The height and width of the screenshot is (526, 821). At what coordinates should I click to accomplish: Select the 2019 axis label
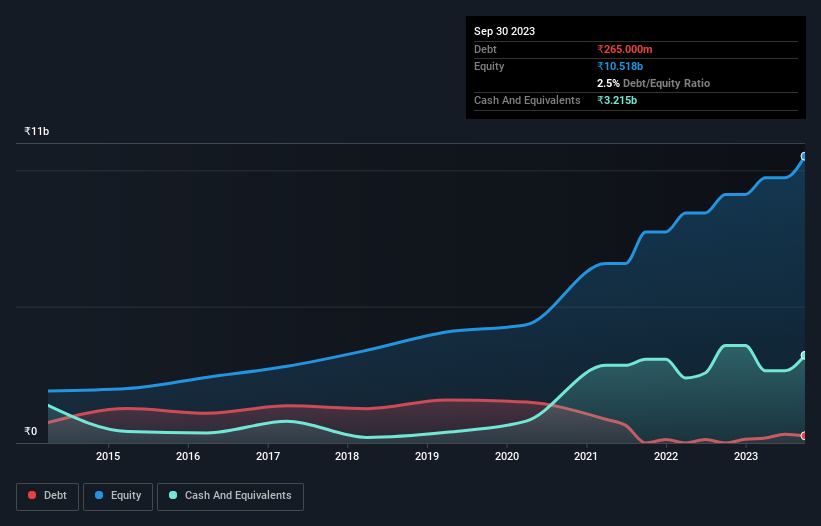tap(427, 456)
